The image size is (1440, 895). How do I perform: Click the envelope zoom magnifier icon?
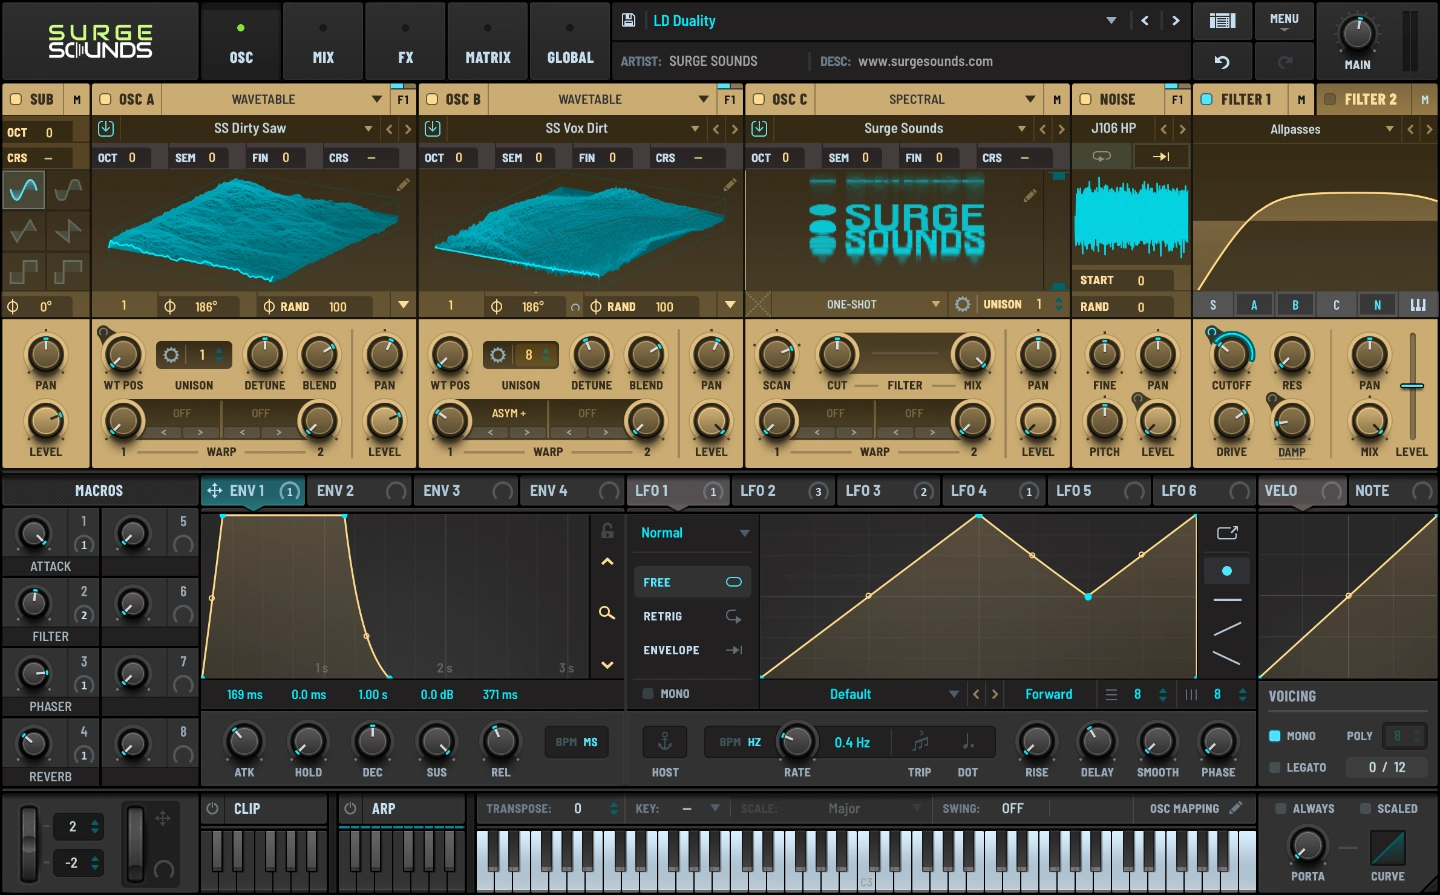pyautogui.click(x=607, y=612)
